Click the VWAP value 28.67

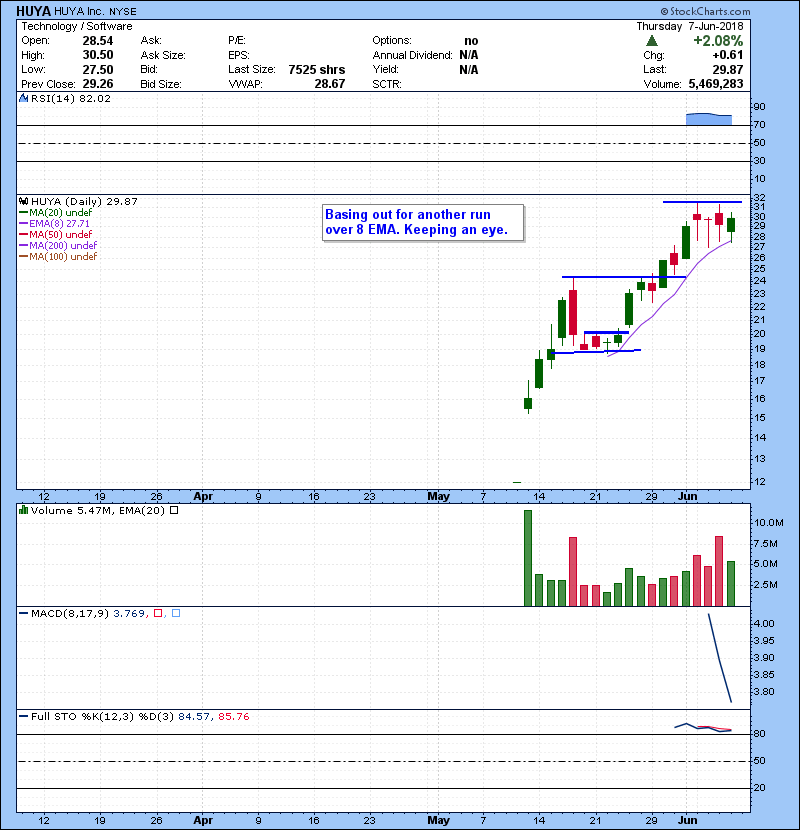[x=330, y=84]
